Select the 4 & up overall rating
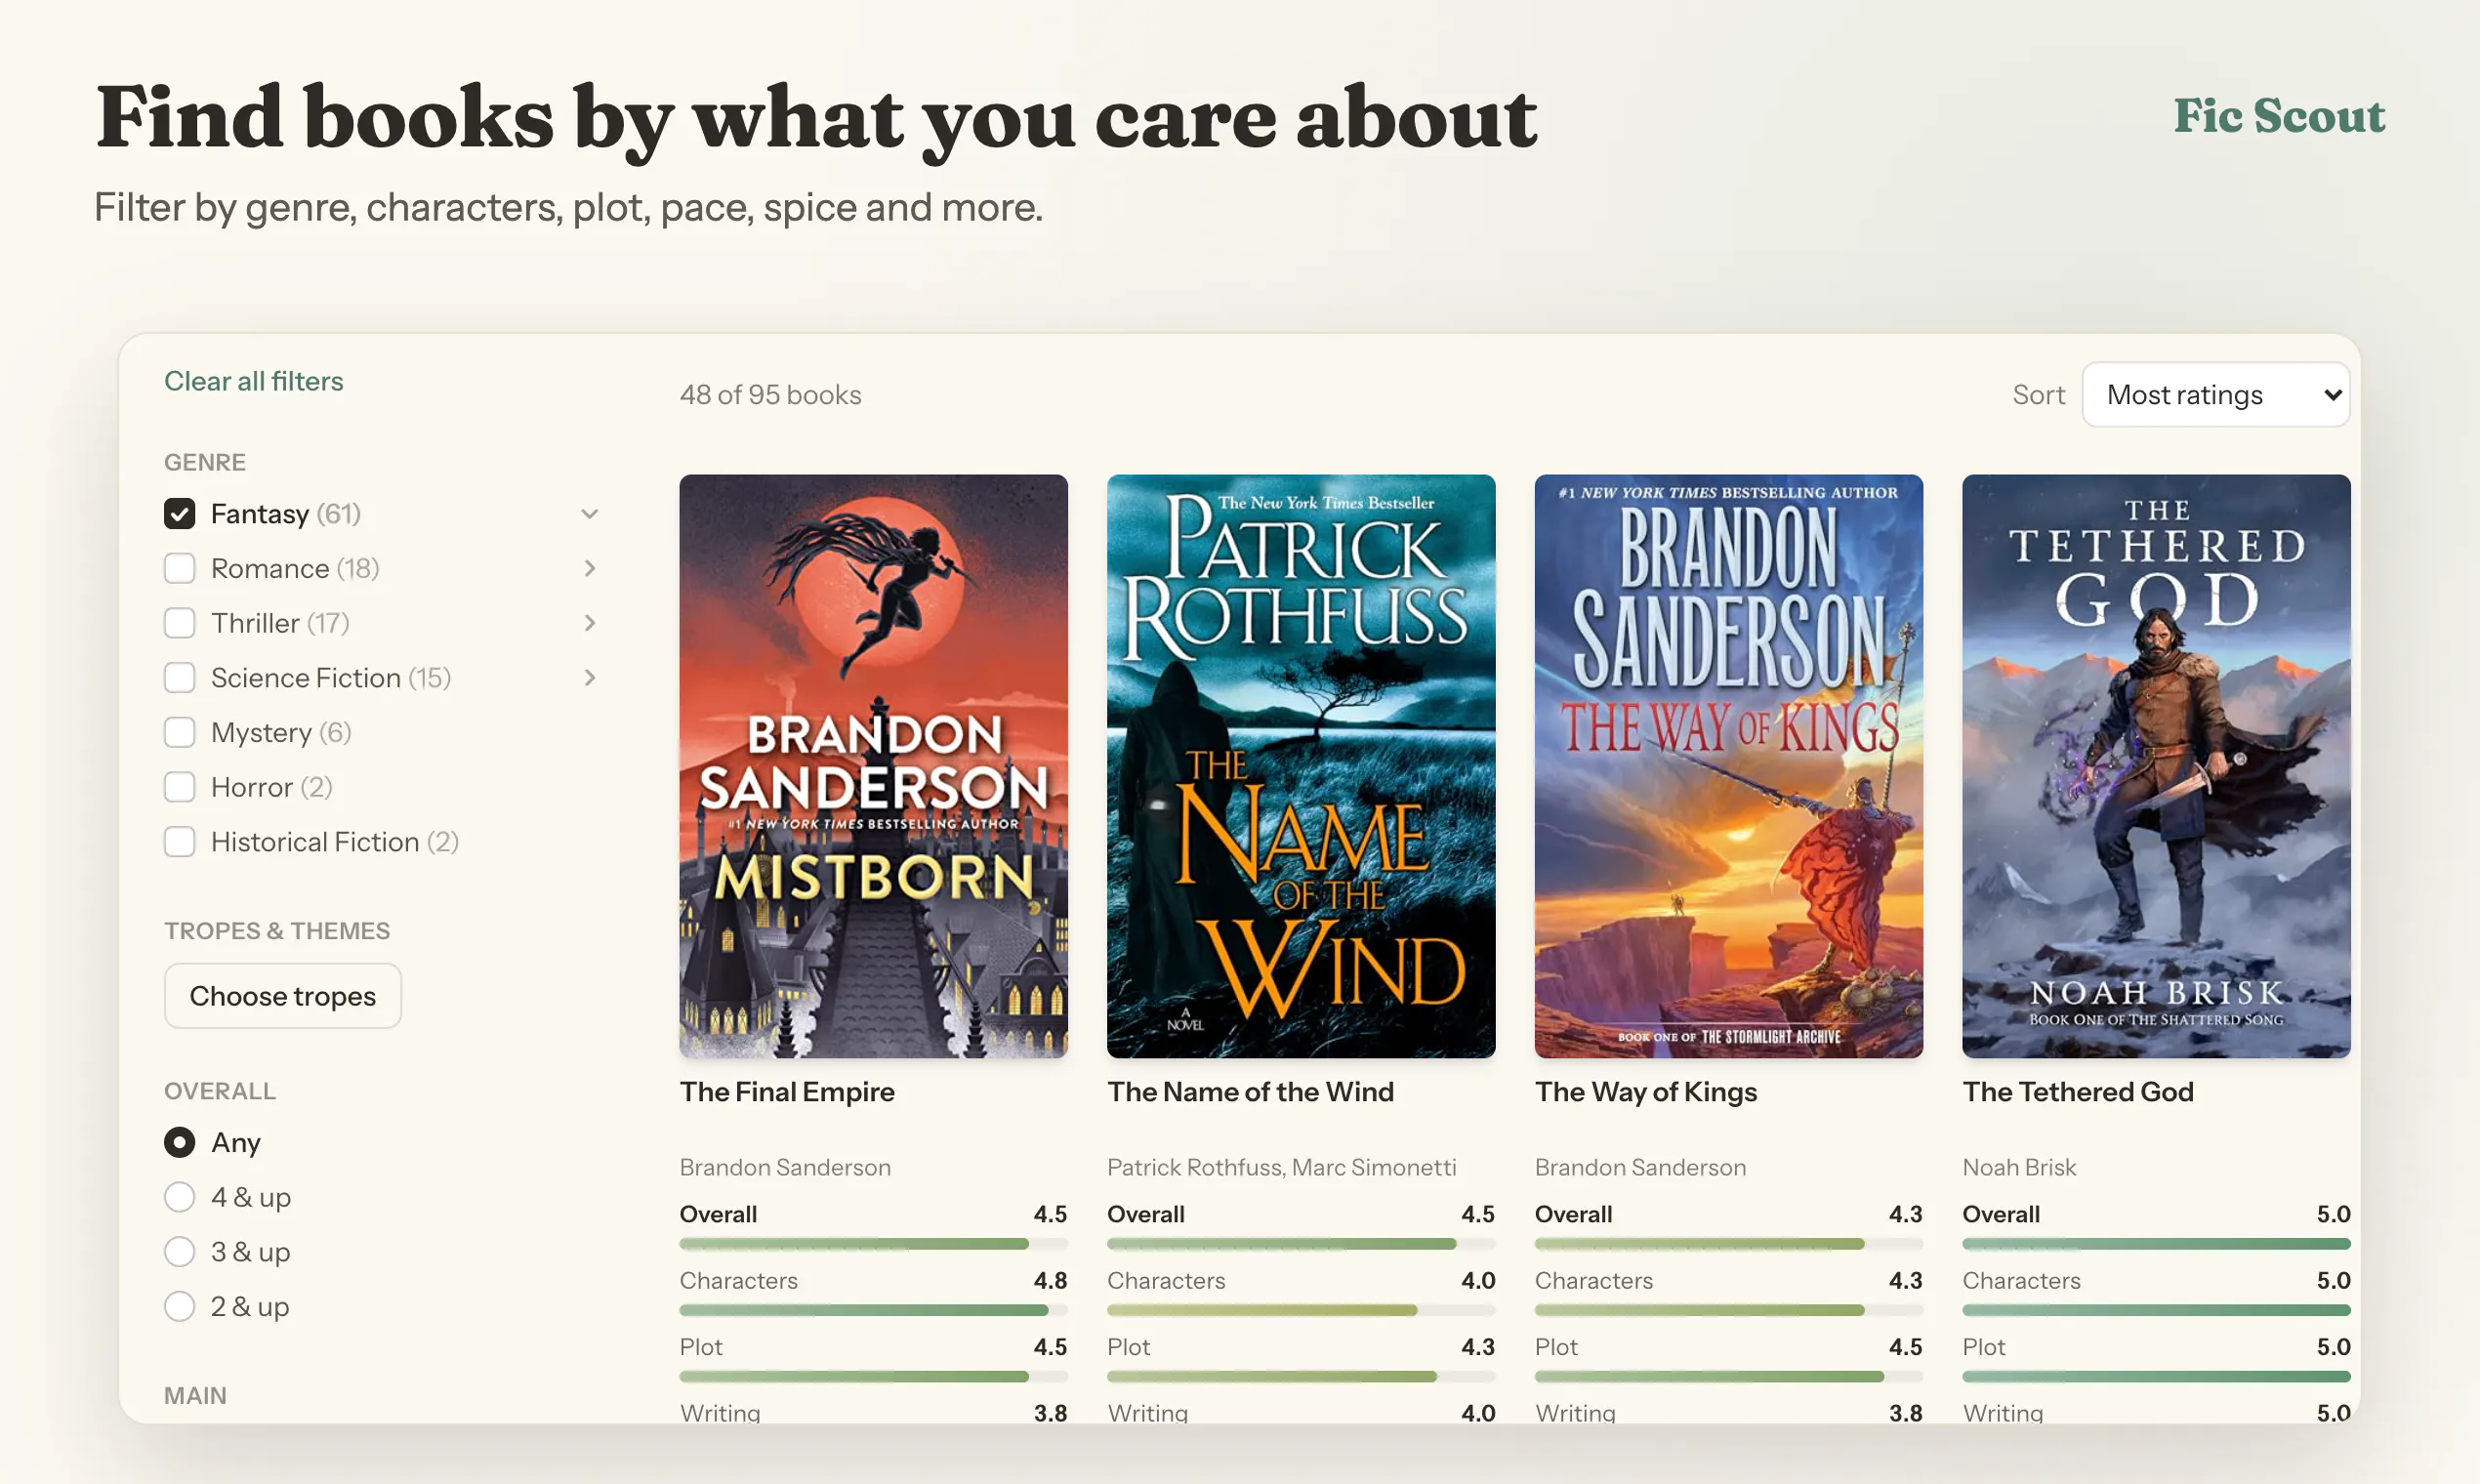The image size is (2480, 1484). (x=180, y=1197)
